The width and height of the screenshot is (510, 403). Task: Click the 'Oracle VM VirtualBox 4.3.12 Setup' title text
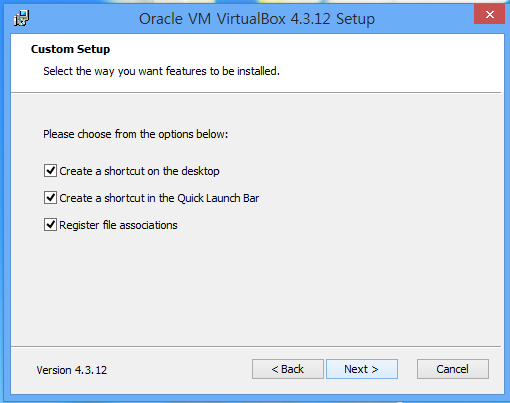(x=257, y=19)
